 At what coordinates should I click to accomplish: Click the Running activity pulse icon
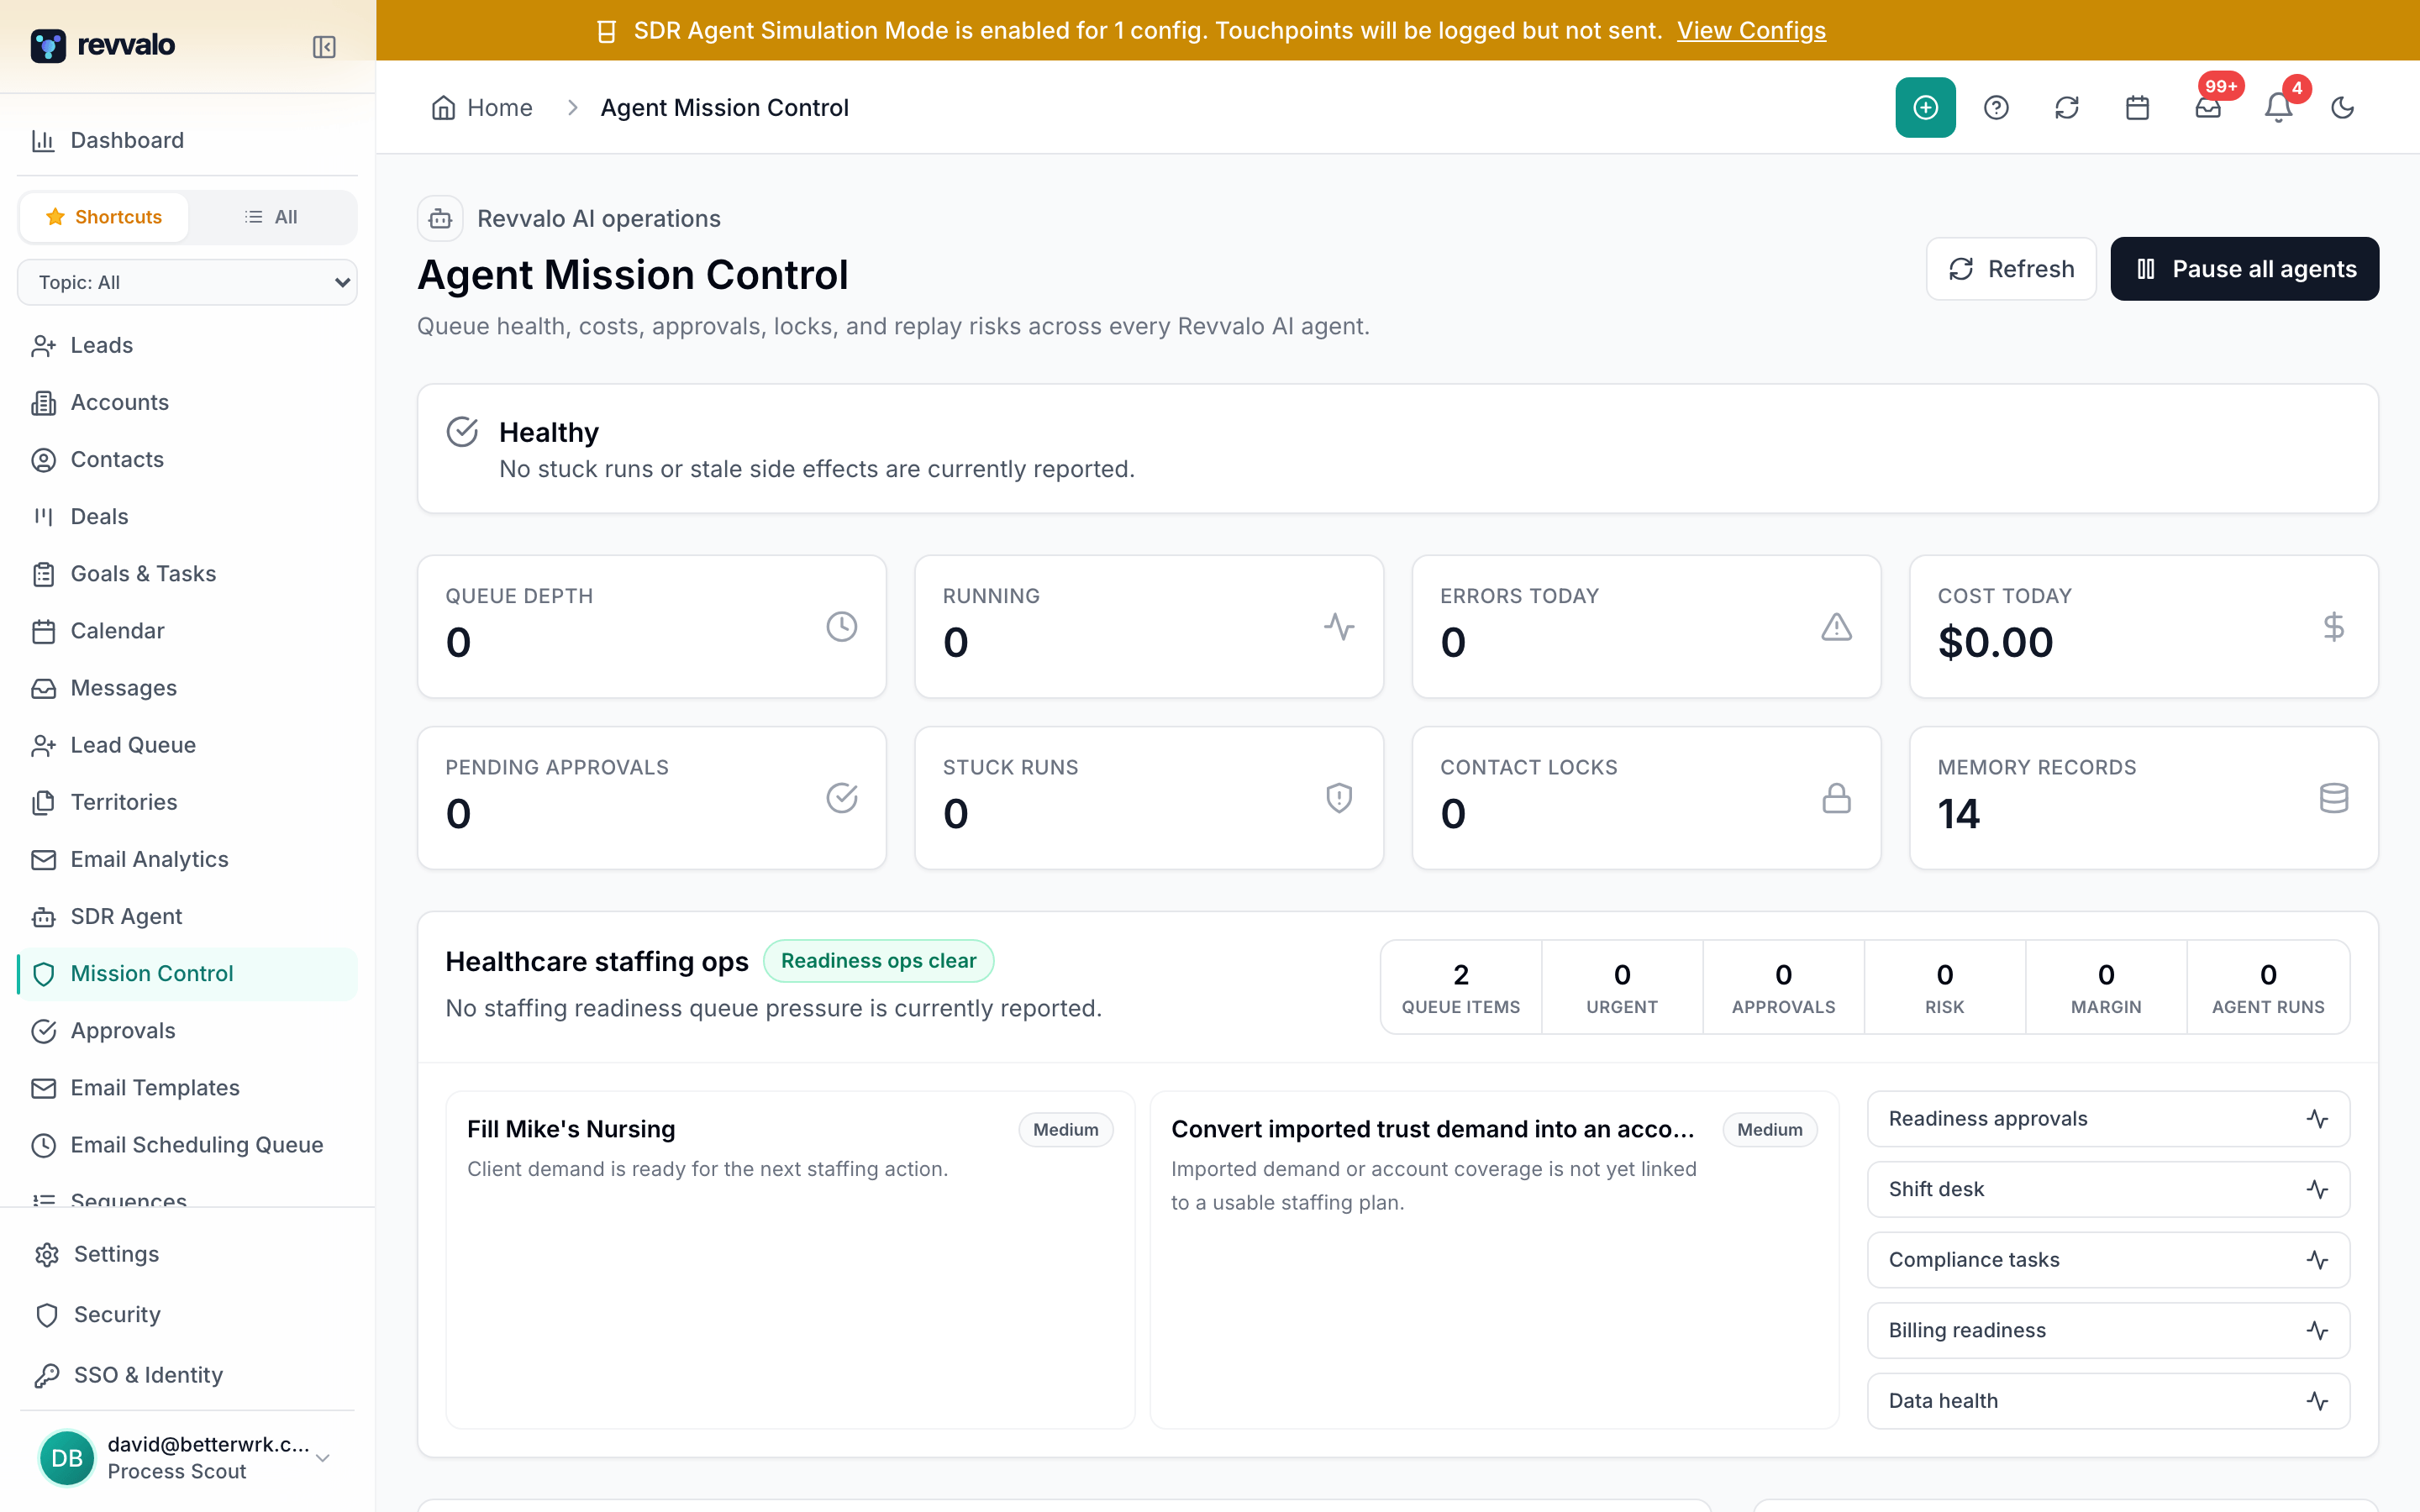click(x=1339, y=627)
